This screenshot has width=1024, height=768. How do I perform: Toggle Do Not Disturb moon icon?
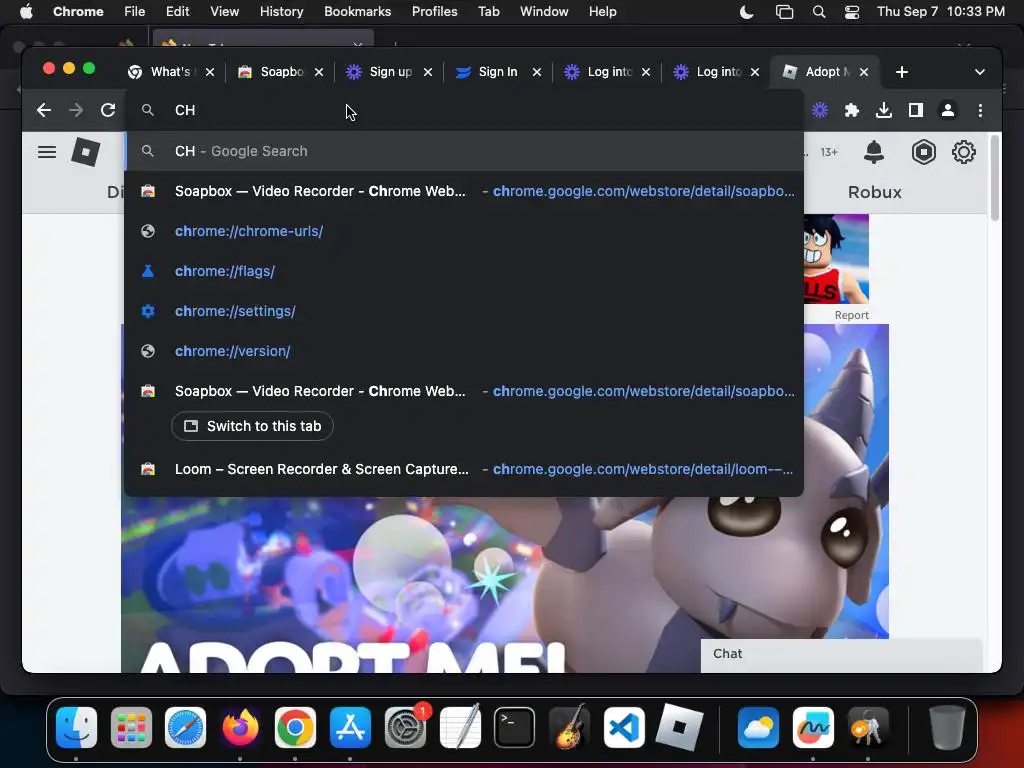(746, 12)
